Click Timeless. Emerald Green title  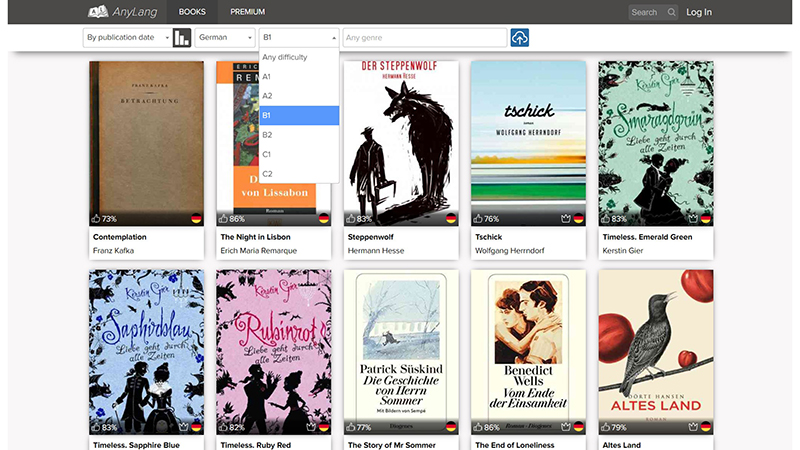tap(647, 237)
